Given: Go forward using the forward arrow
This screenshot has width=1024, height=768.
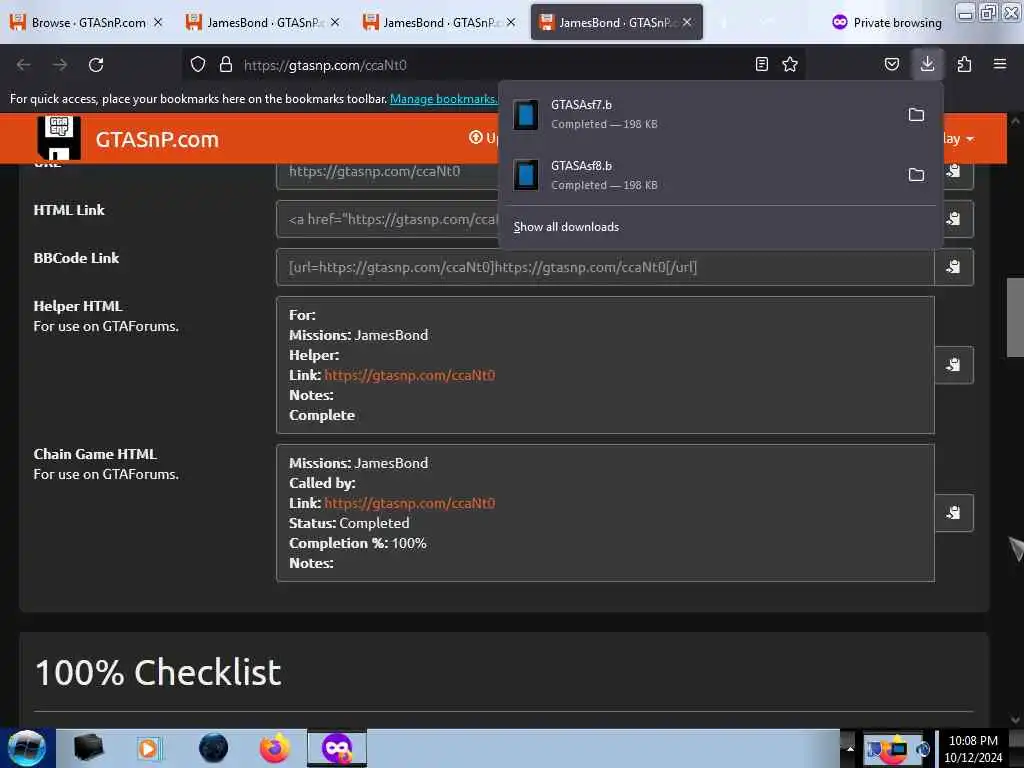Looking at the screenshot, I should click(x=60, y=65).
